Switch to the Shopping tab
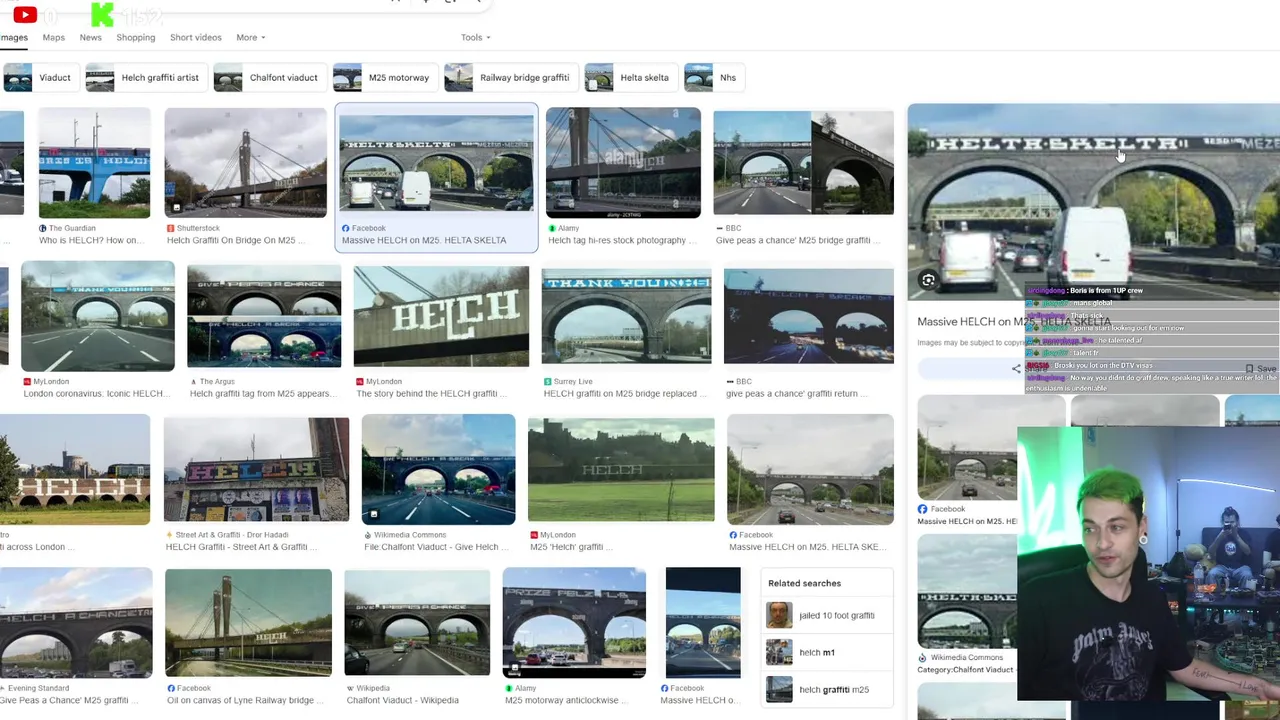 (135, 37)
